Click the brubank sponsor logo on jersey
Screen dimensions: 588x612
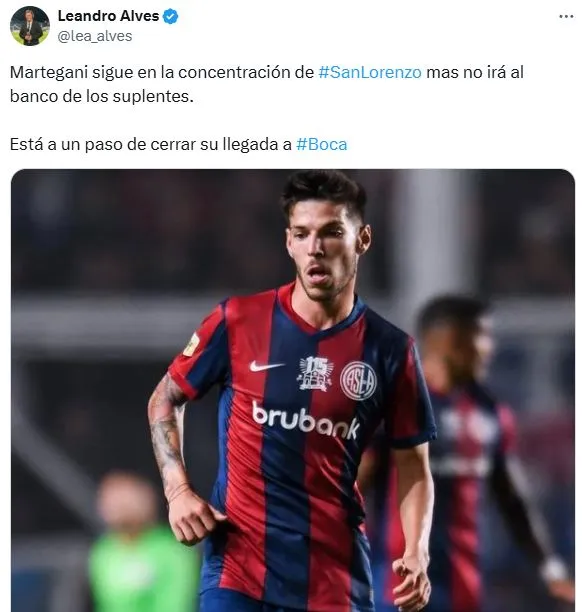(x=306, y=421)
